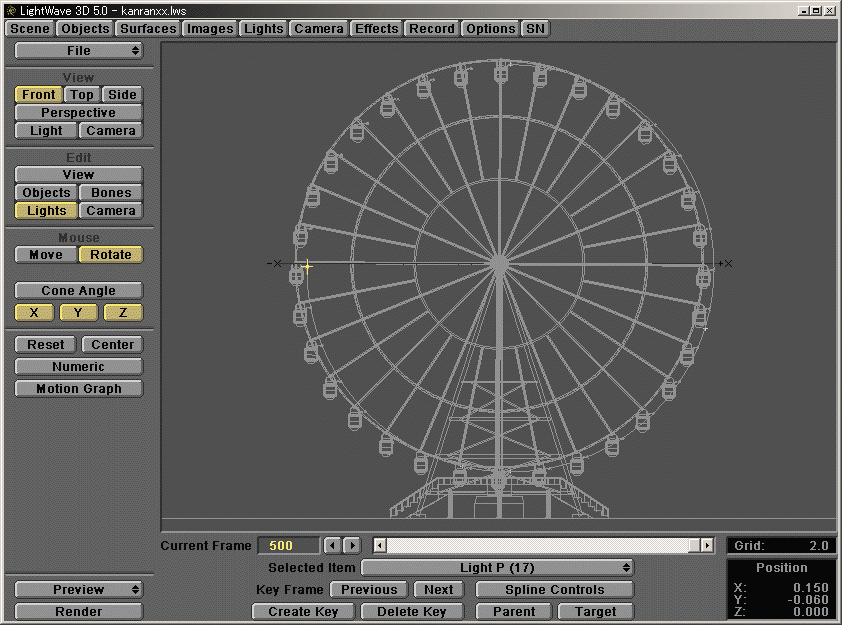Open the Surfaces panel tab
Image resolution: width=842 pixels, height=625 pixels.
148,29
